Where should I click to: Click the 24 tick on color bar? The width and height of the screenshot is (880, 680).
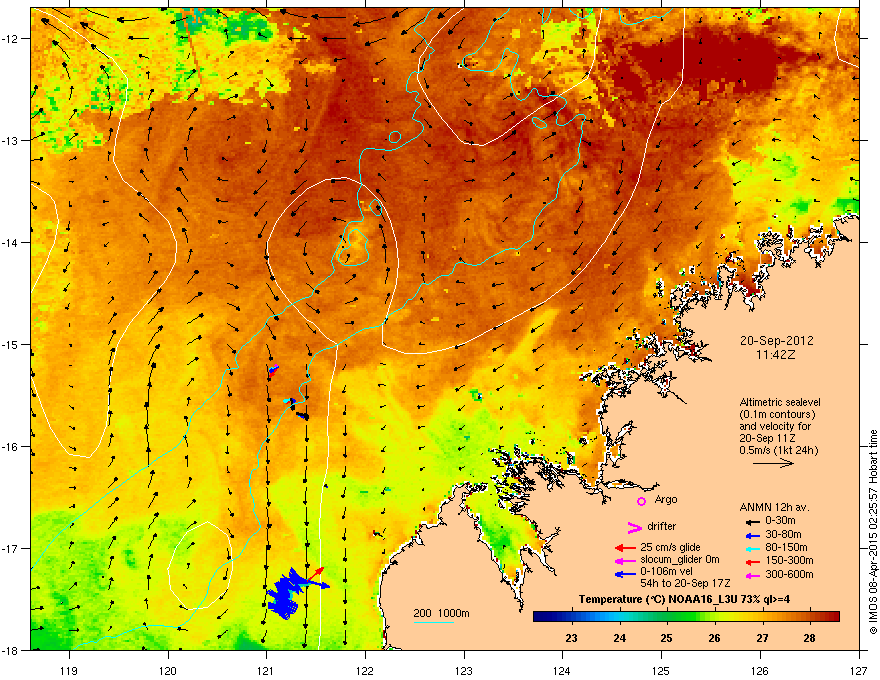pos(619,638)
